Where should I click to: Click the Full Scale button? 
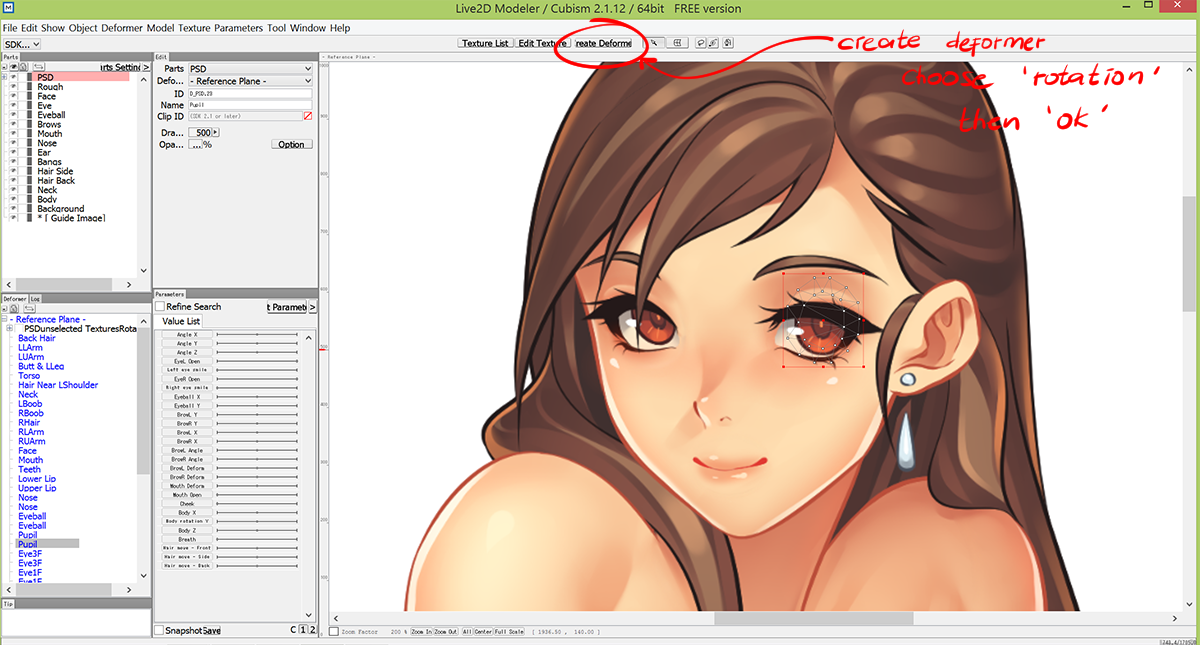pos(509,632)
